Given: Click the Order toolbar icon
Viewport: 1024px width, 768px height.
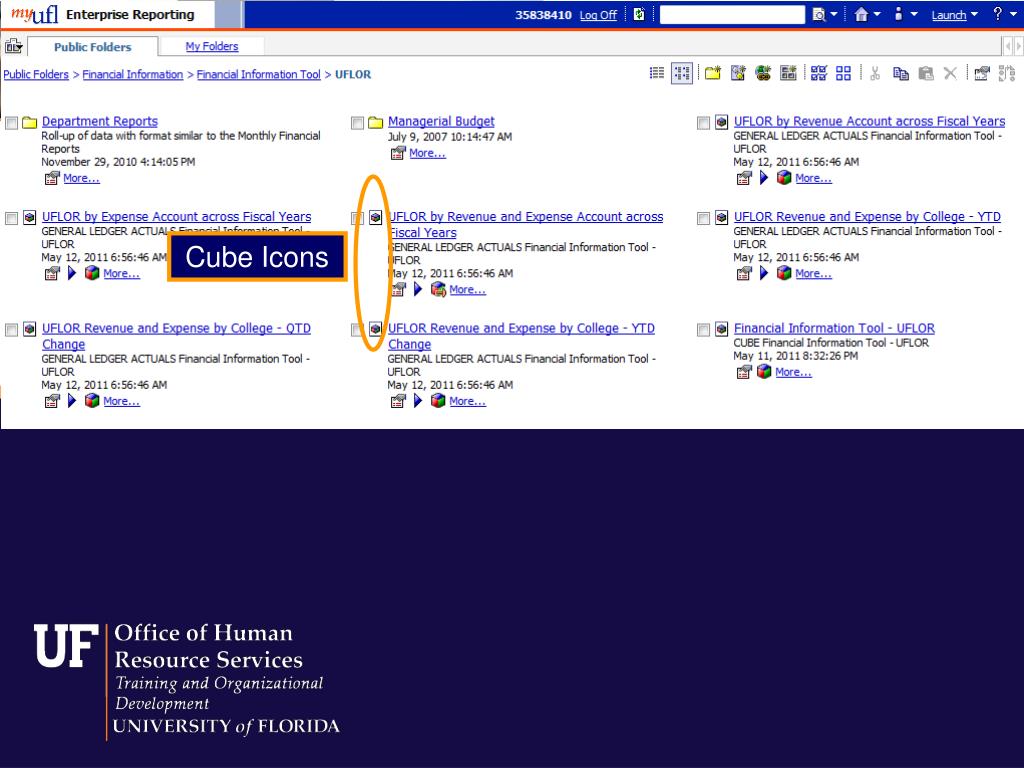Looking at the screenshot, I should [x=1007, y=73].
